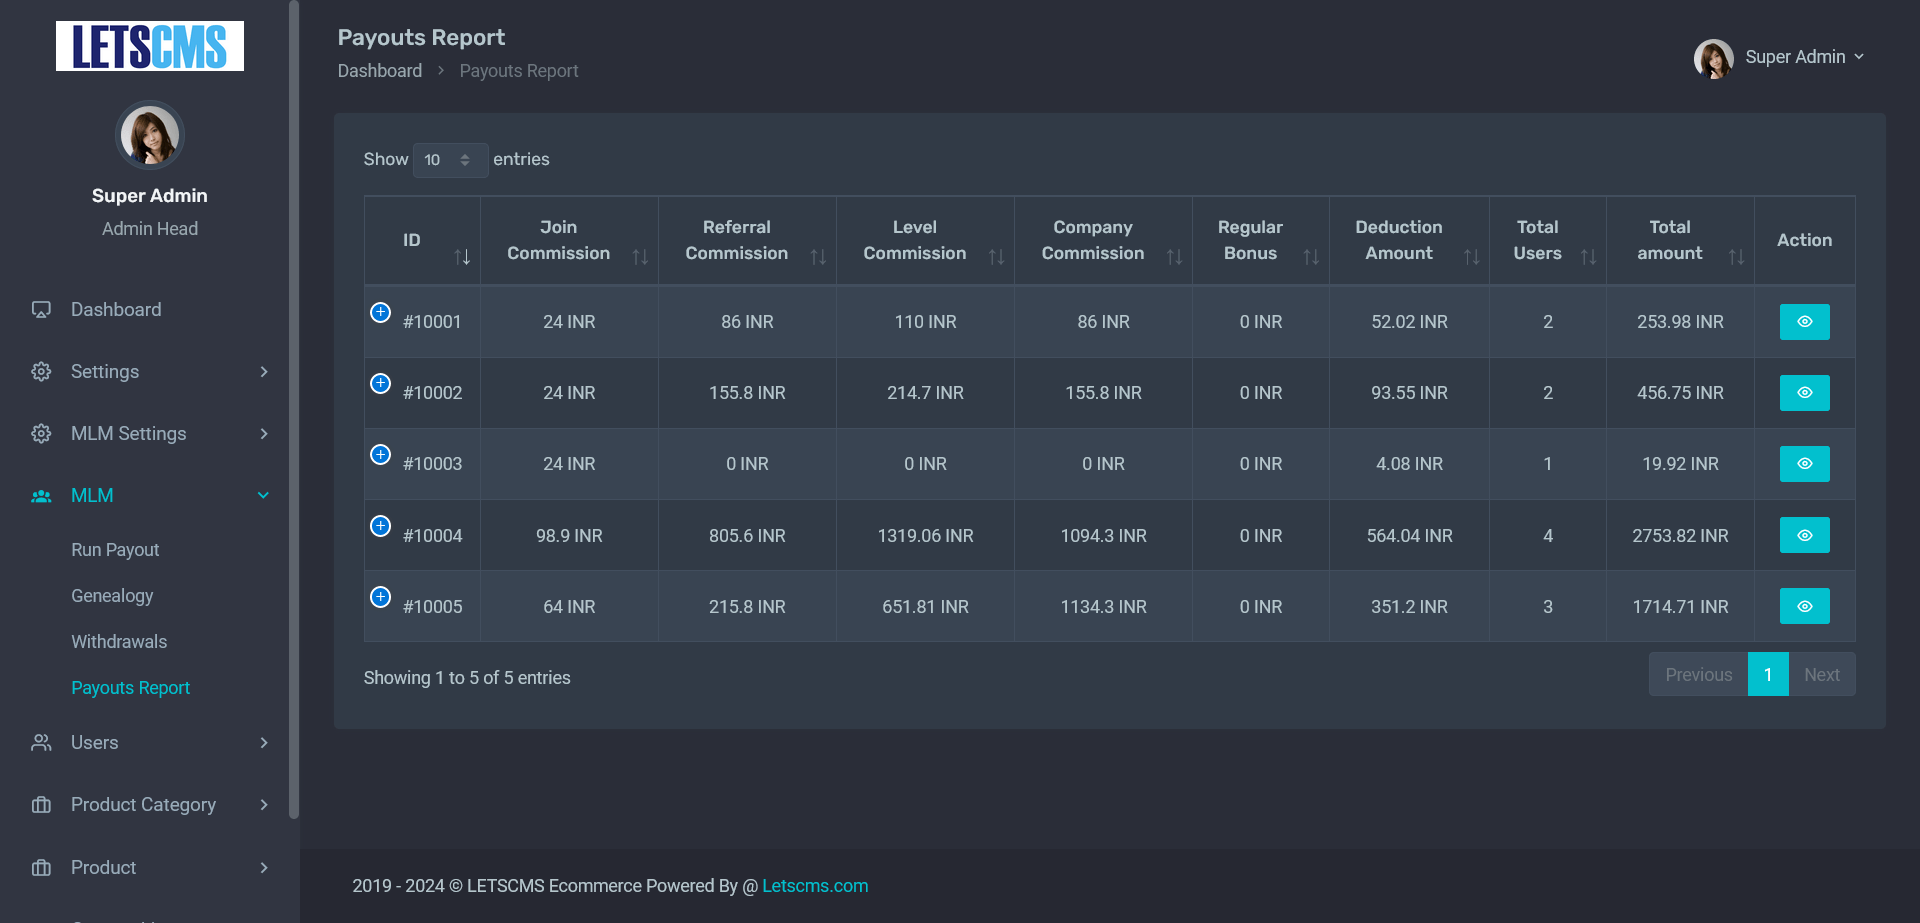Go to Payouts Report in the sidebar
This screenshot has width=1920, height=923.
130,687
